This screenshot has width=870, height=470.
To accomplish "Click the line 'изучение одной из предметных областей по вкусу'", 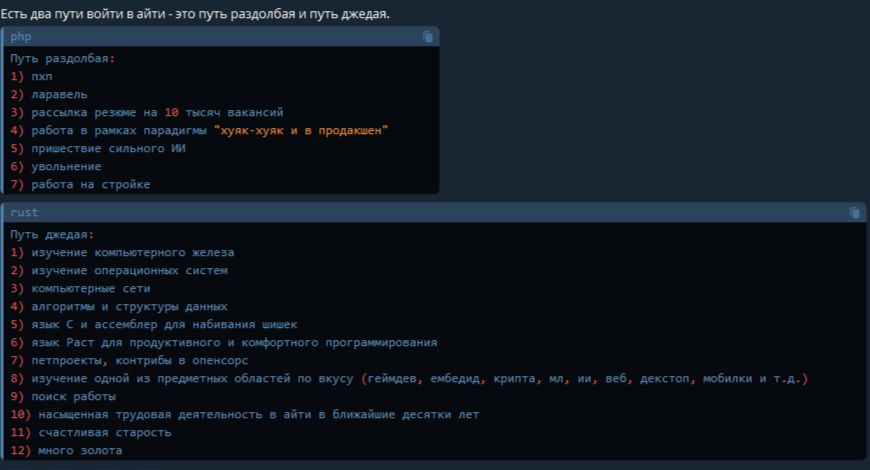I will (x=192, y=378).
